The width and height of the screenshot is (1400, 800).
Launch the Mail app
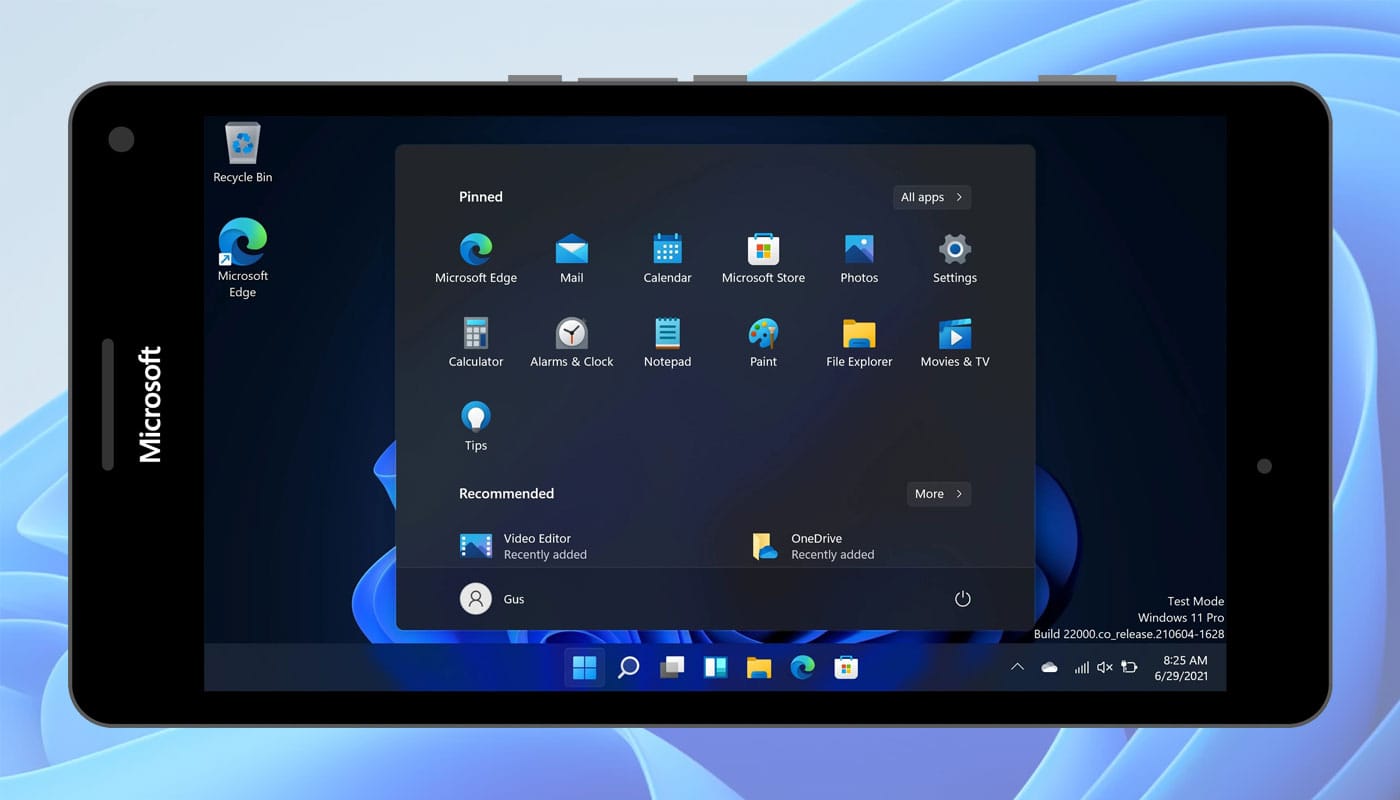click(x=571, y=258)
